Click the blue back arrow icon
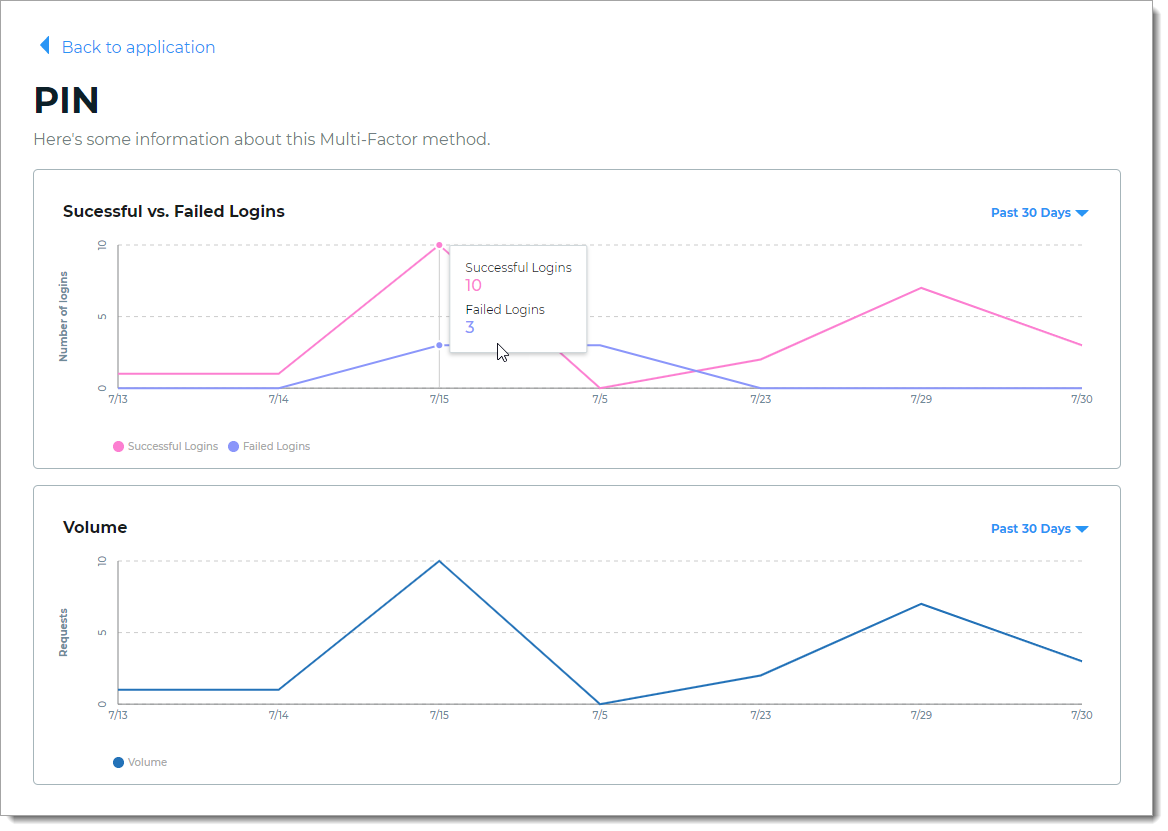This screenshot has width=1168, height=831. [x=44, y=46]
